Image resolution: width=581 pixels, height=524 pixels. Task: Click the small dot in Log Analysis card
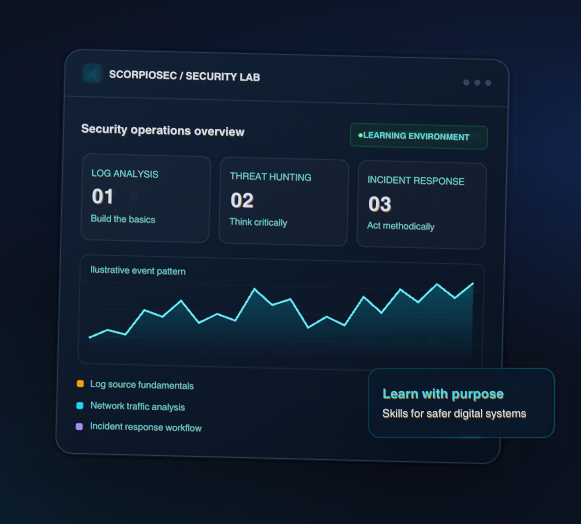point(134,197)
